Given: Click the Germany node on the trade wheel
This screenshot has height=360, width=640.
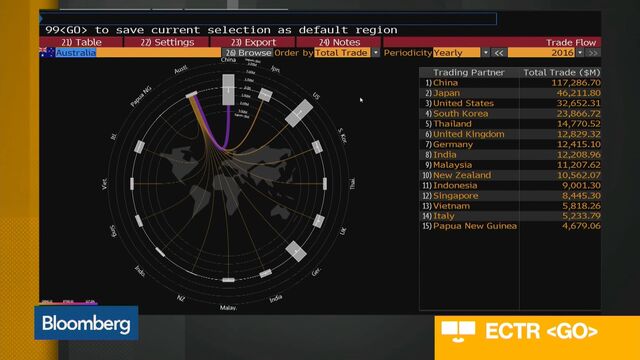Looking at the screenshot, I should 296,251.
